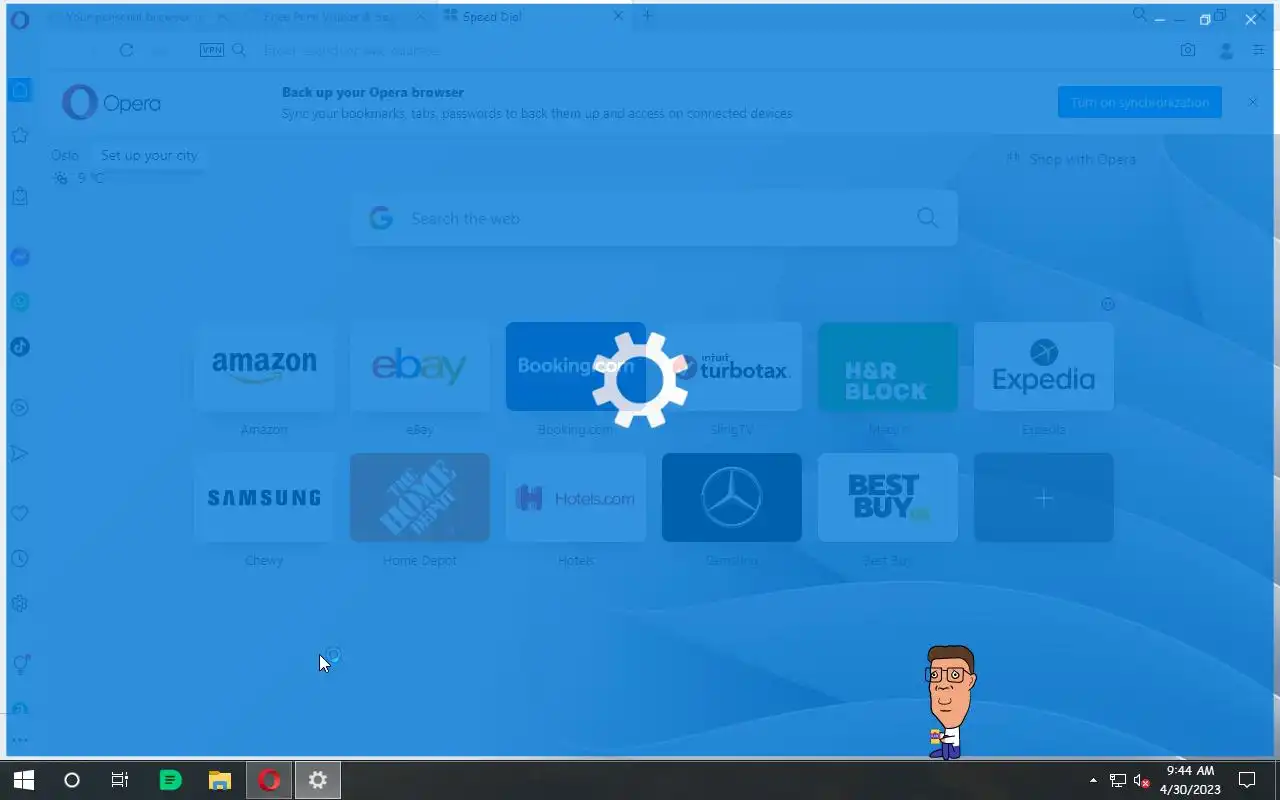This screenshot has width=1280, height=800.
Task: Open the green notes app on taskbar
Action: 171,780
